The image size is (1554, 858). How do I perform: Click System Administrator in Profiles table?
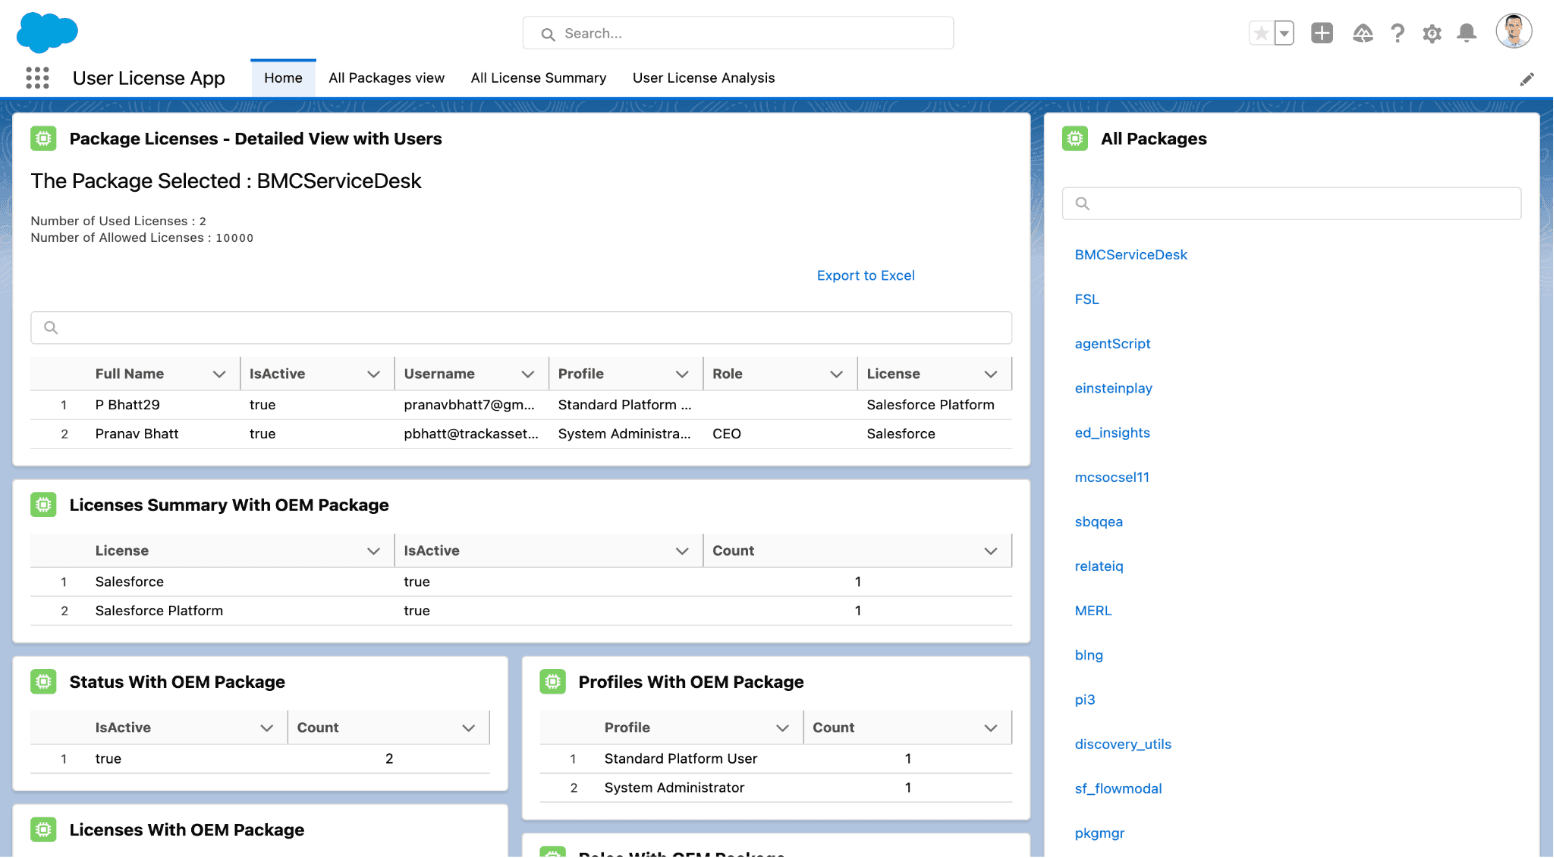[x=674, y=788]
